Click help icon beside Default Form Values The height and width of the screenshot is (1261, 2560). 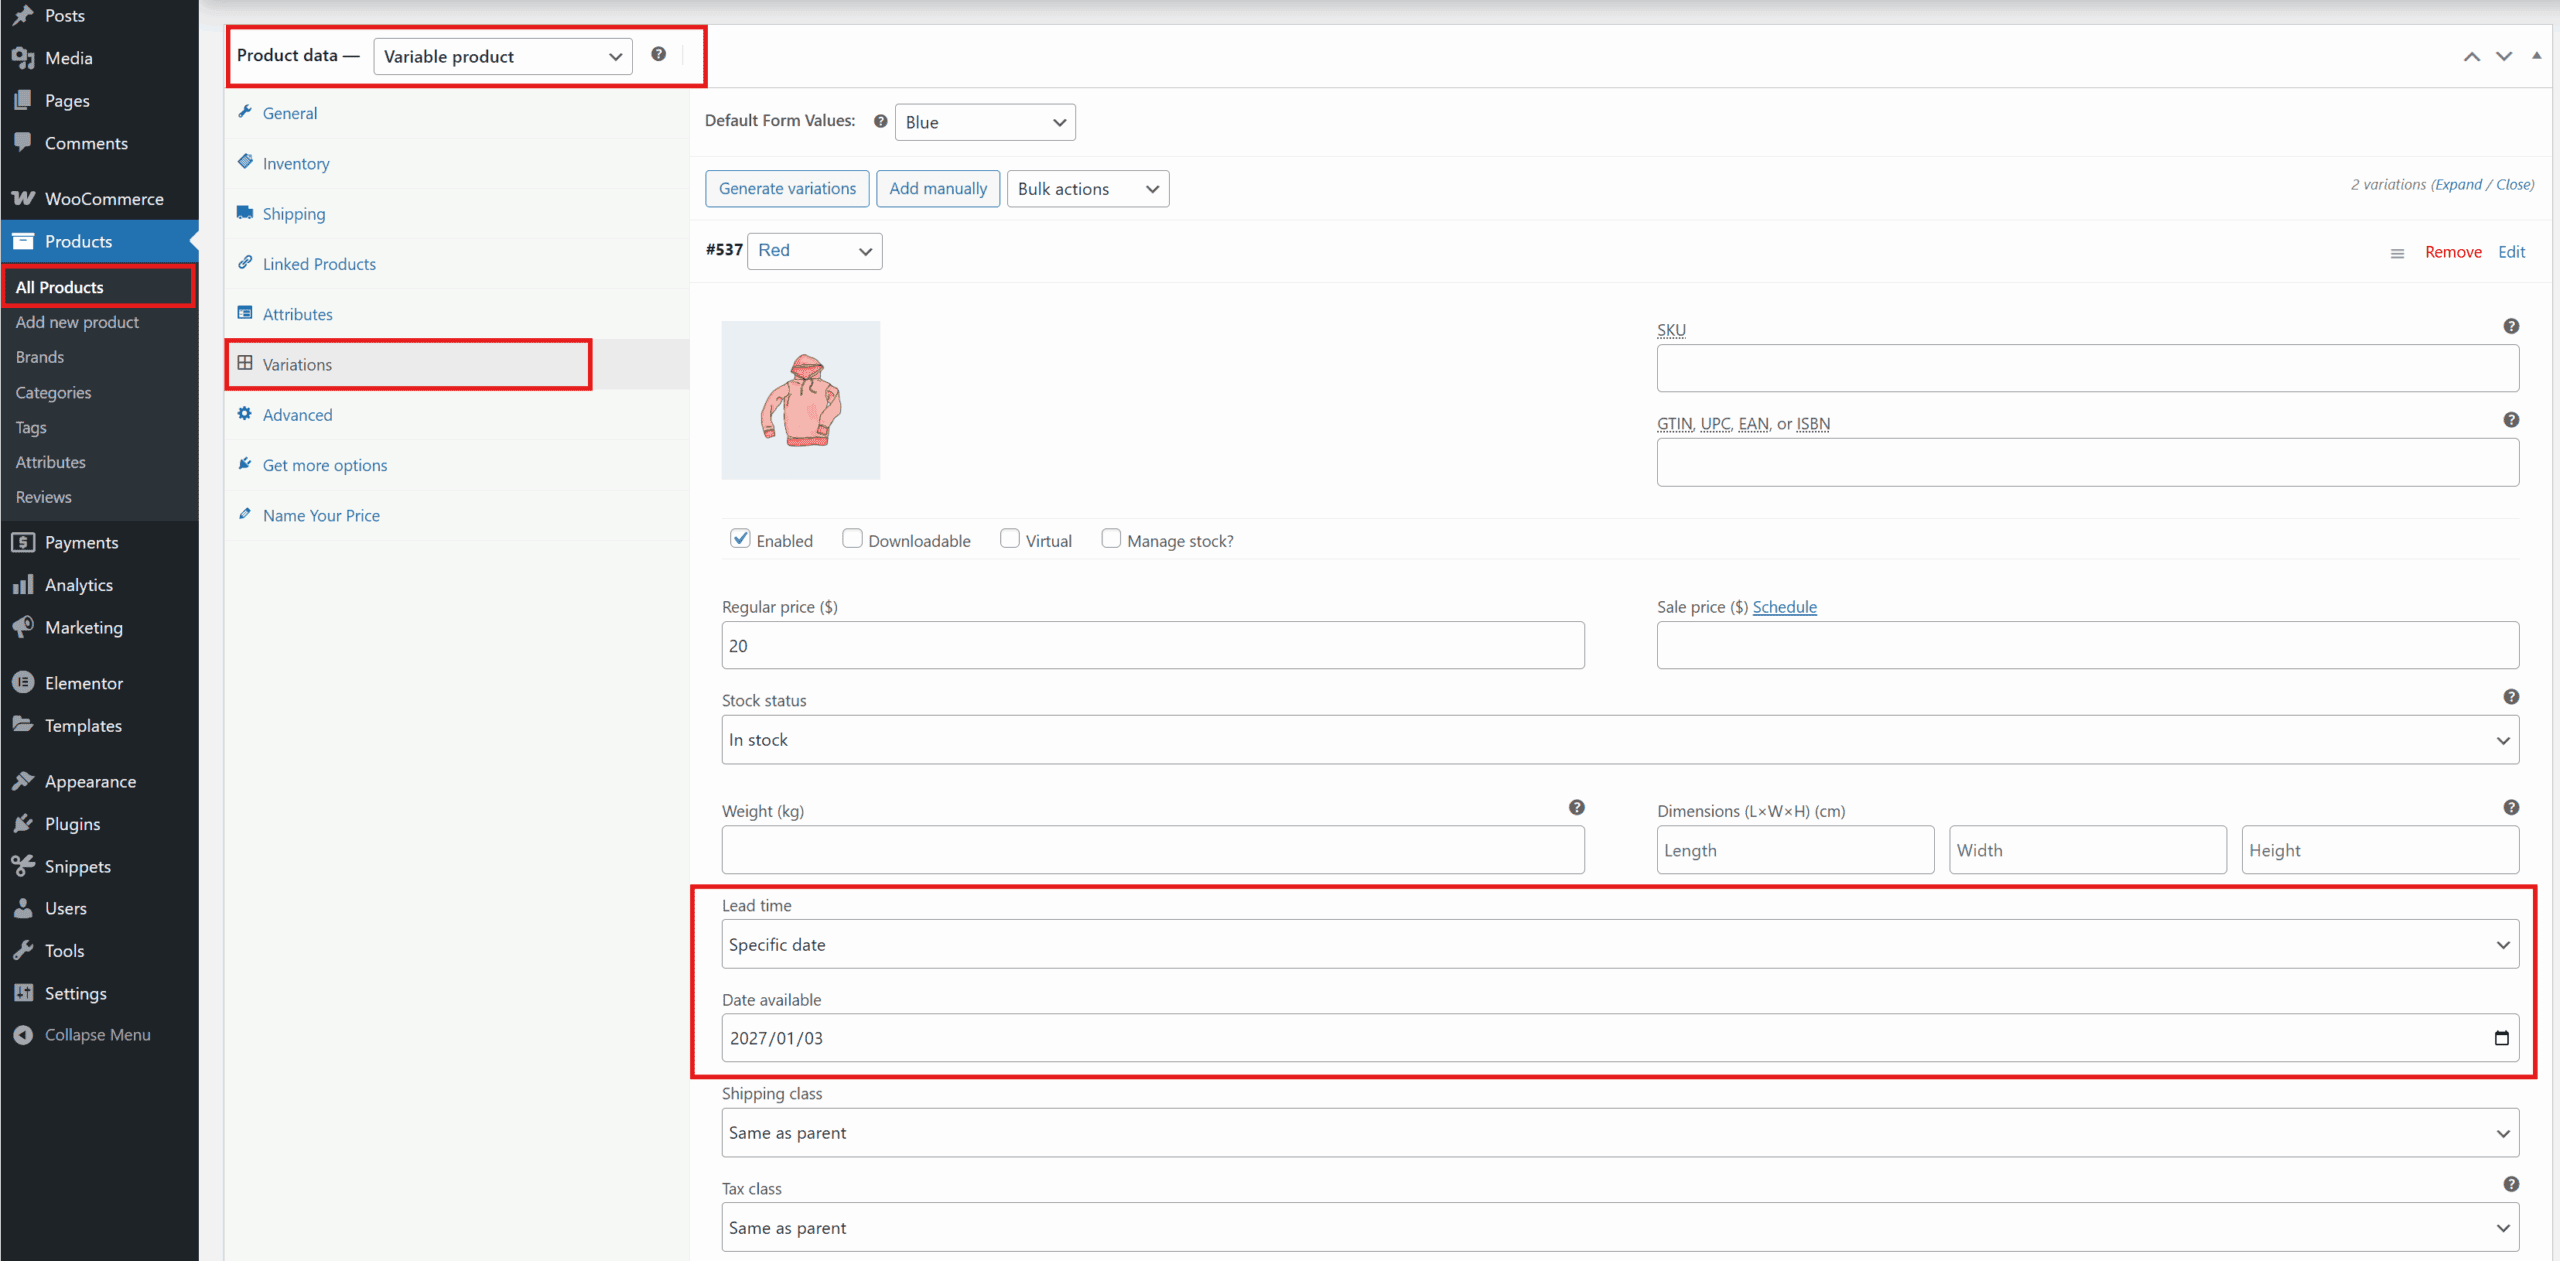(x=880, y=121)
